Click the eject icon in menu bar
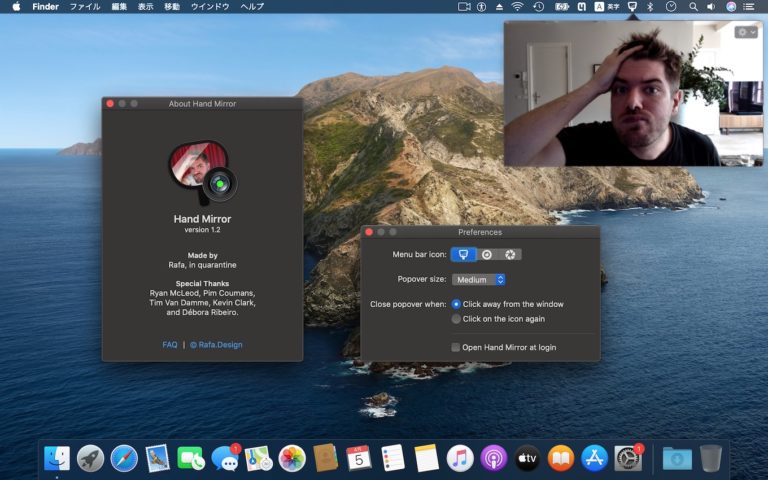This screenshot has width=768, height=480. pos(499,6)
